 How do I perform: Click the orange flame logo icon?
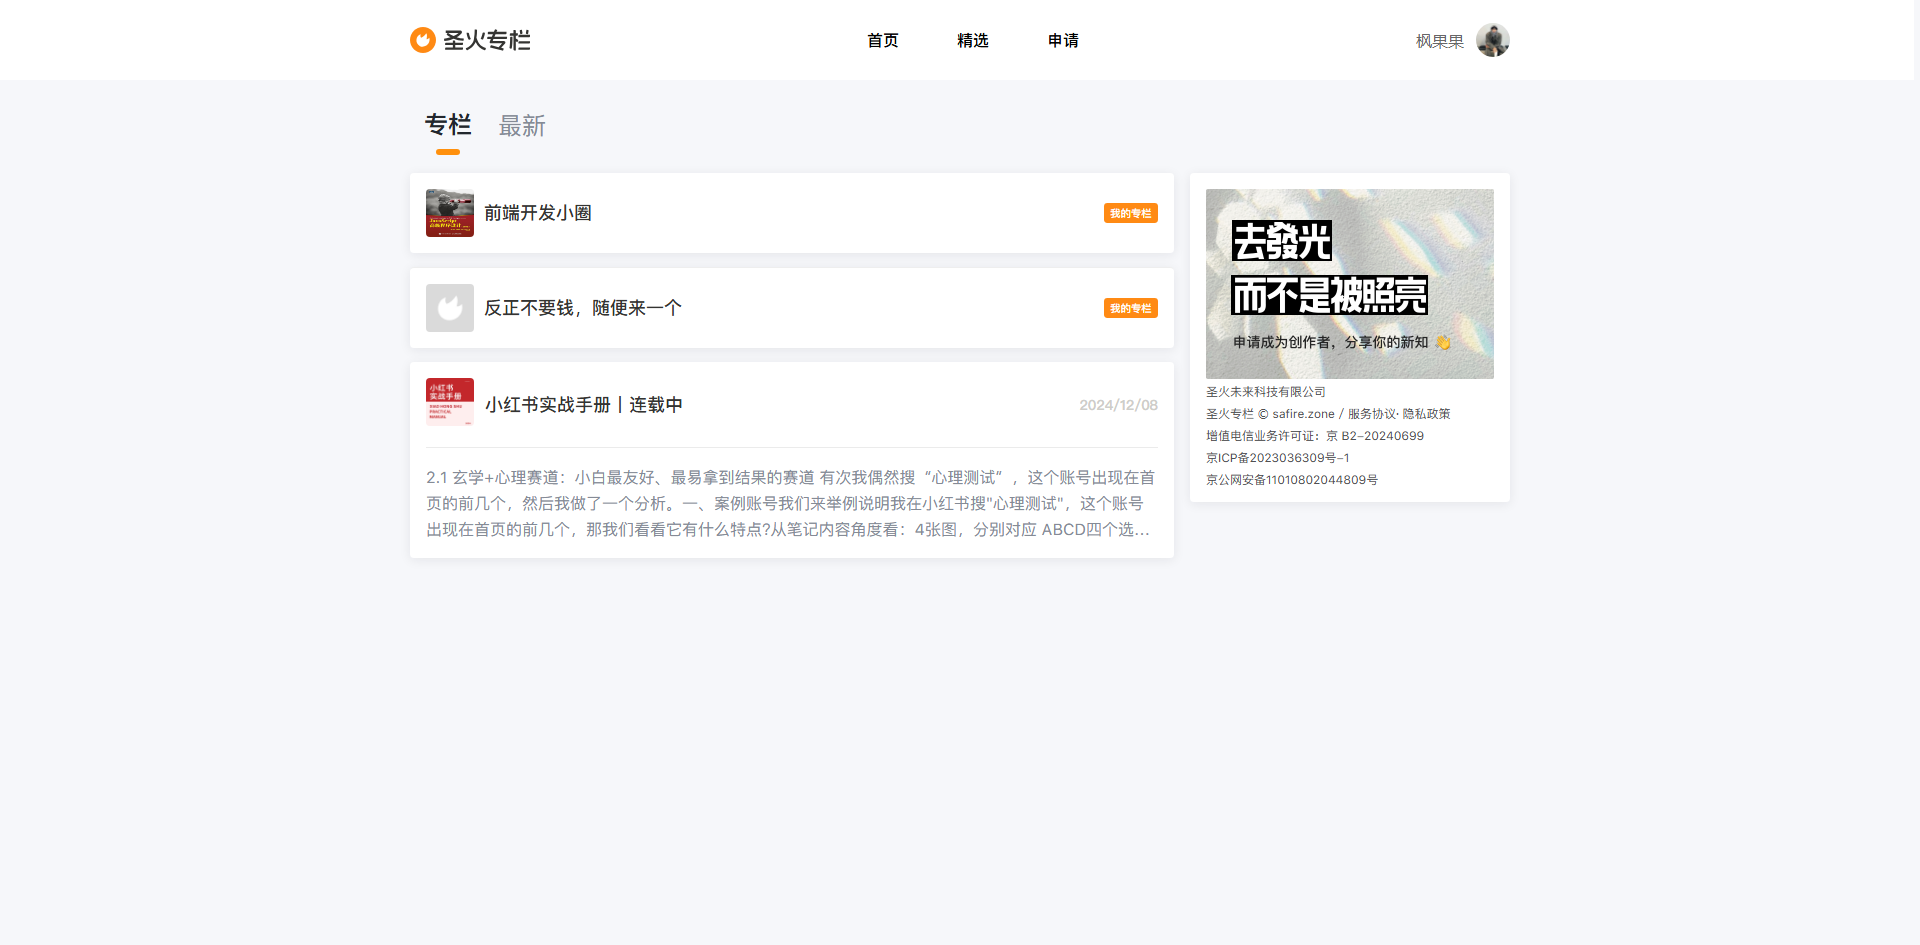coord(422,40)
